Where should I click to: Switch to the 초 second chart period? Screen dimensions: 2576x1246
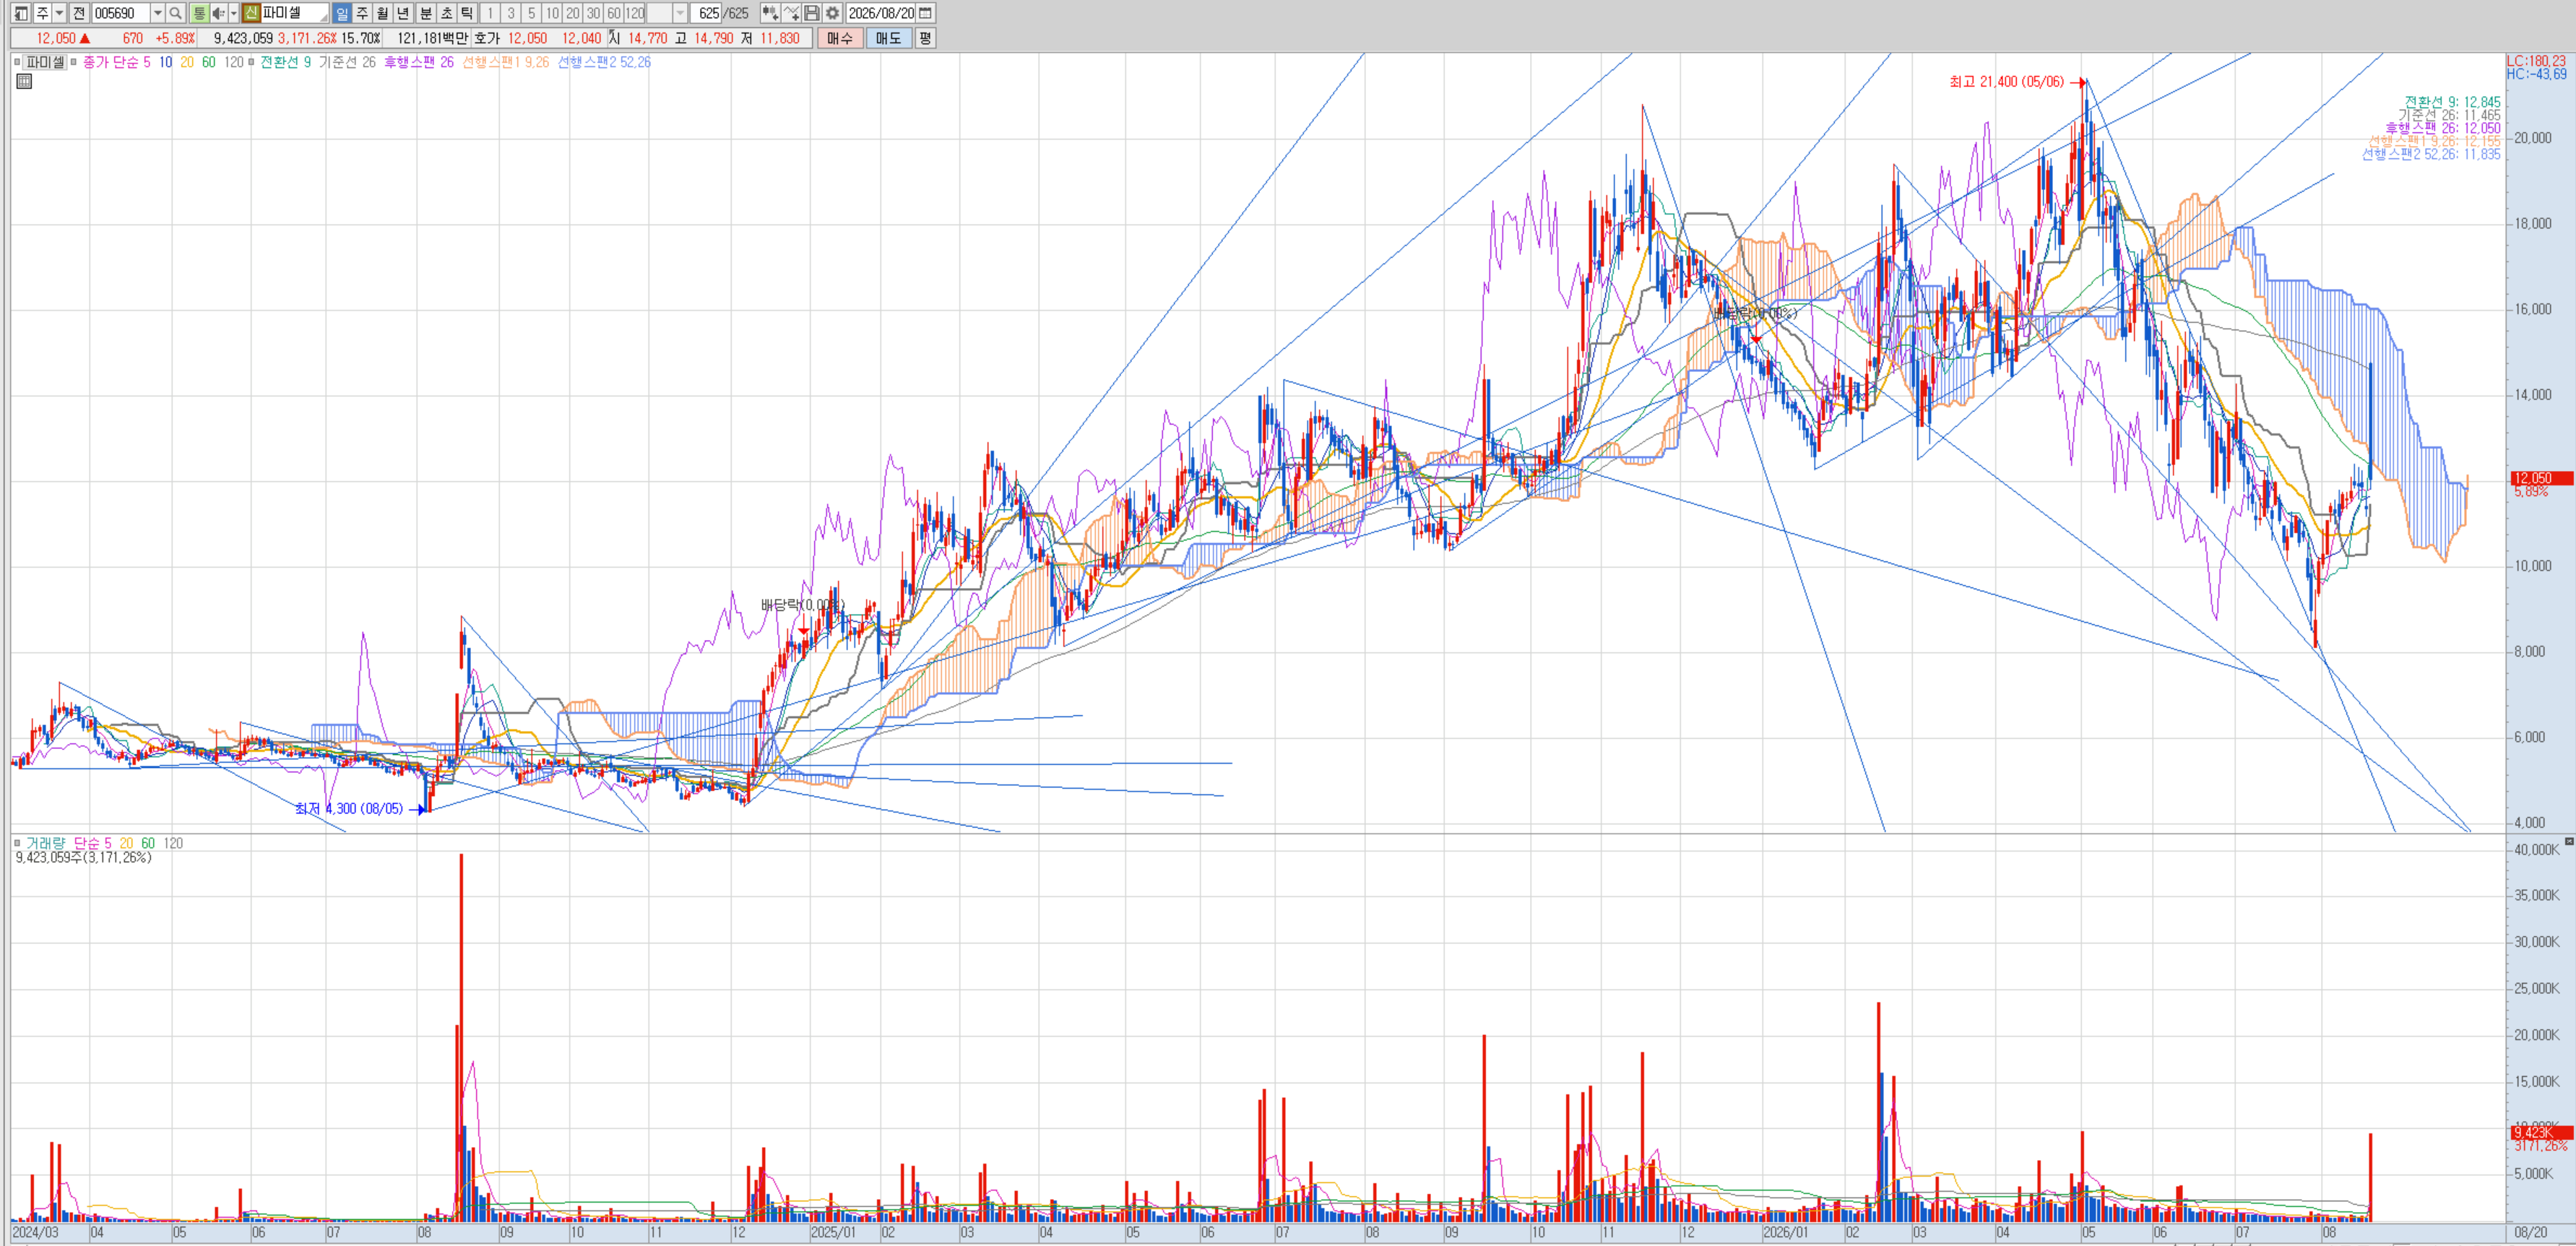(x=446, y=13)
